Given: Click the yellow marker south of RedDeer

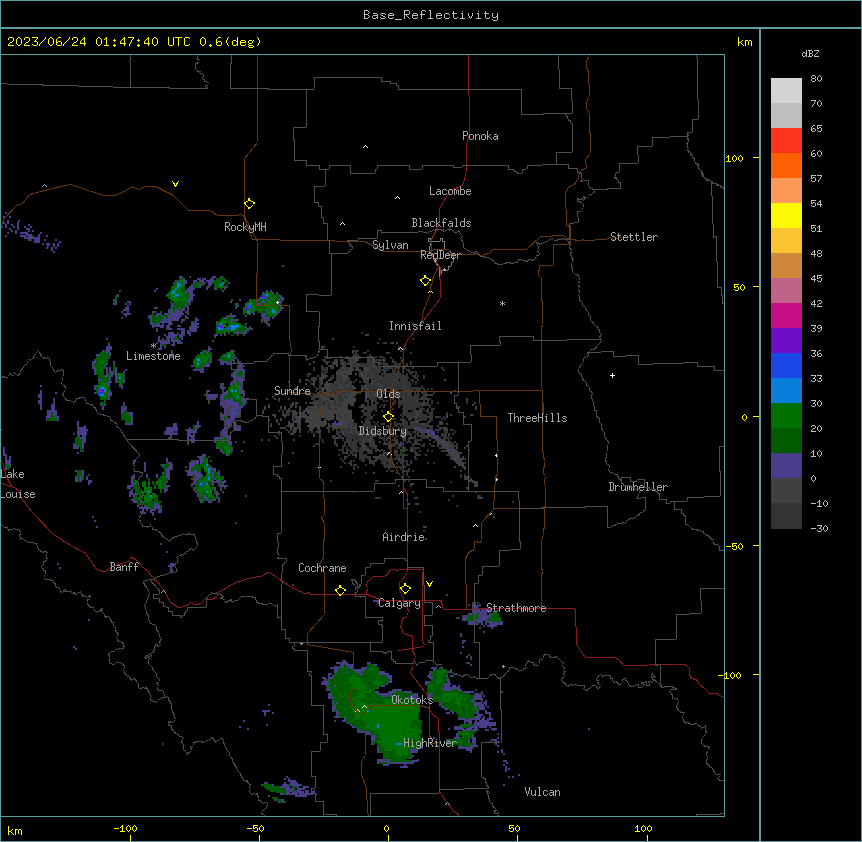Looking at the screenshot, I should click(426, 281).
